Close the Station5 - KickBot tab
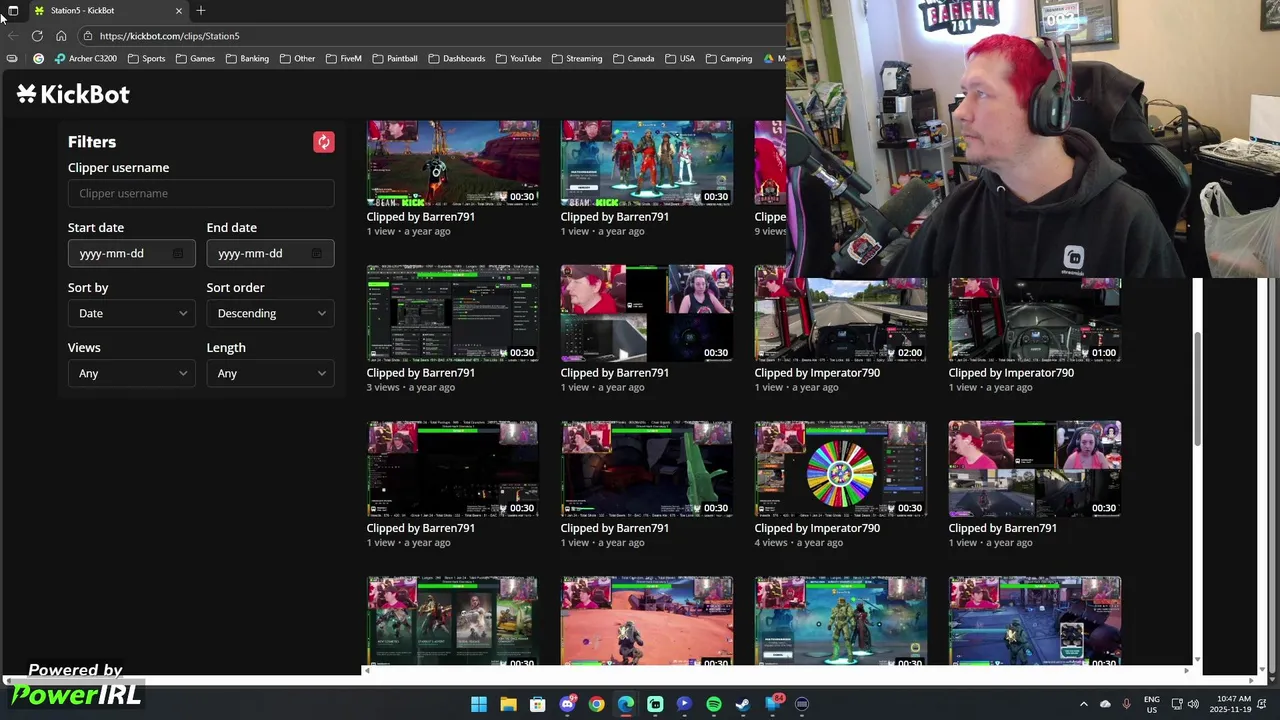Image resolution: width=1280 pixels, height=720 pixels. click(179, 10)
